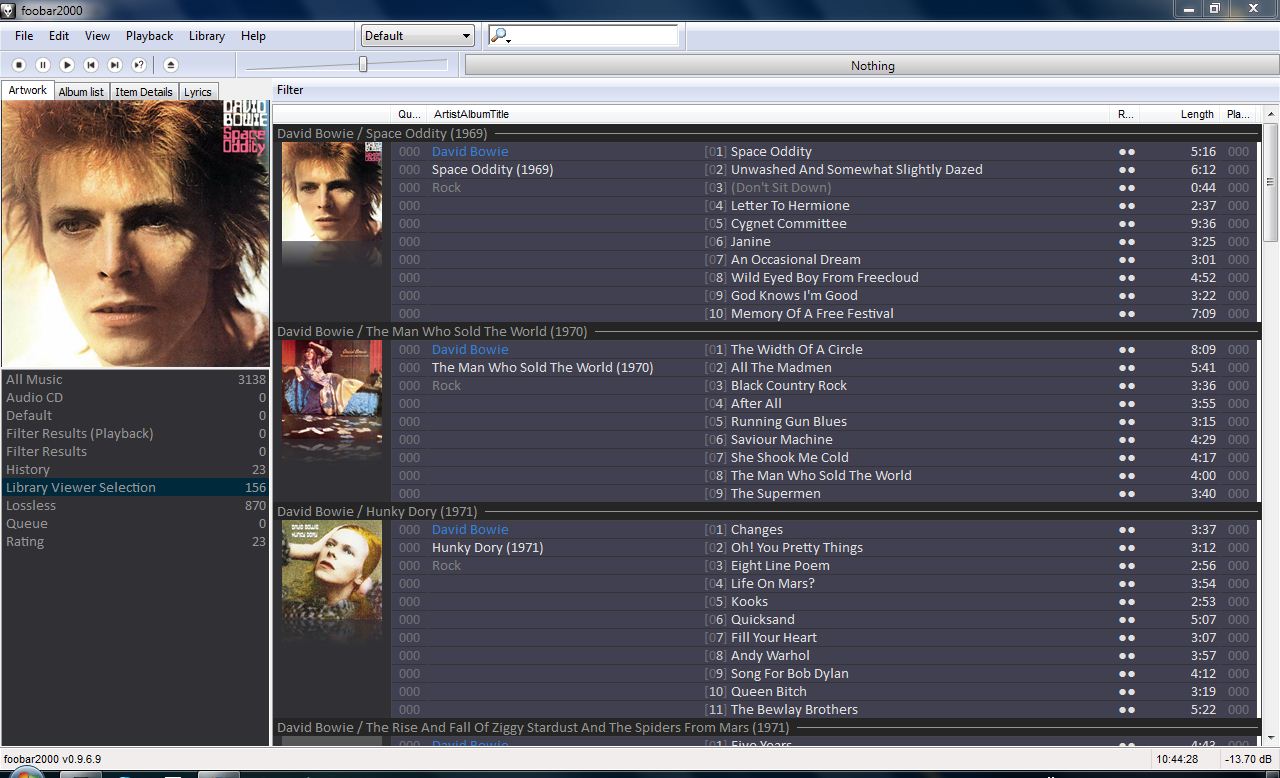The image size is (1280, 778).
Task: Click the rating dots for 'Janine'
Action: (x=1127, y=242)
